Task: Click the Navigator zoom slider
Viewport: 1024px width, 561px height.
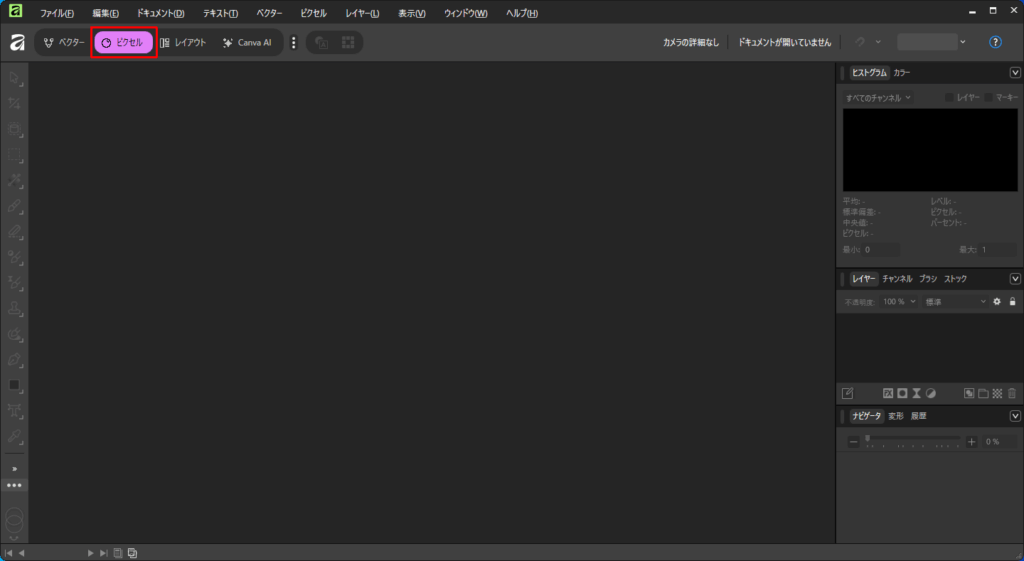Action: point(913,441)
